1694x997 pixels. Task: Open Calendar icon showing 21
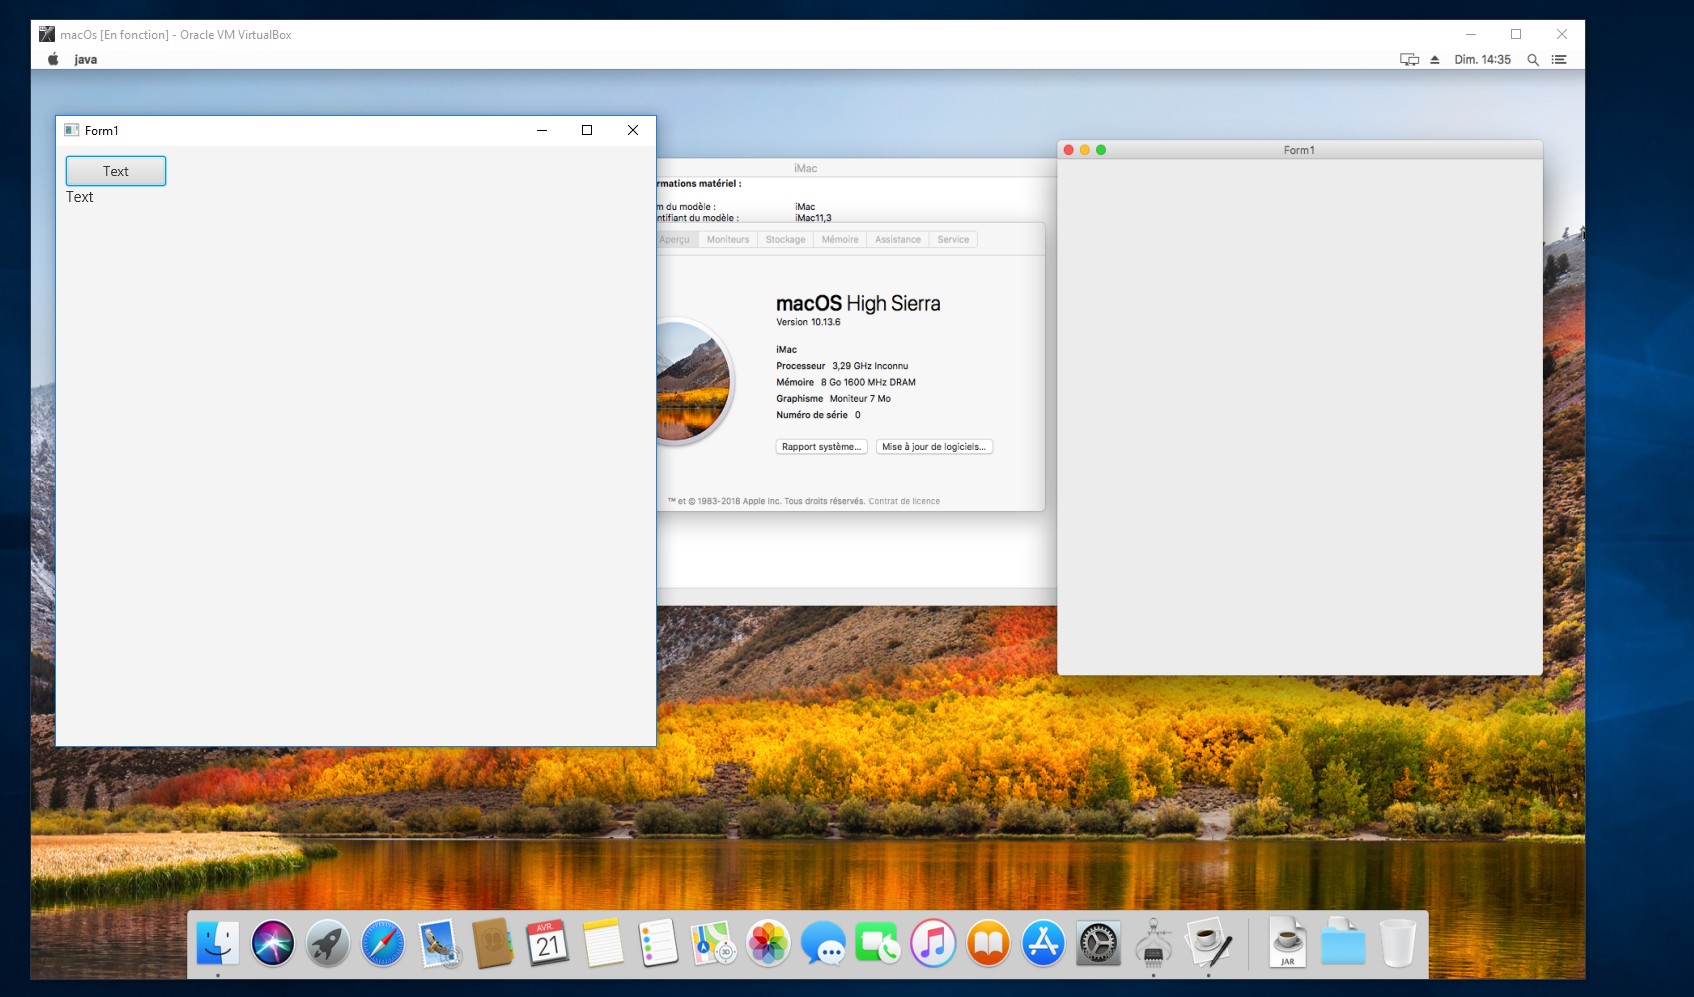(x=548, y=943)
